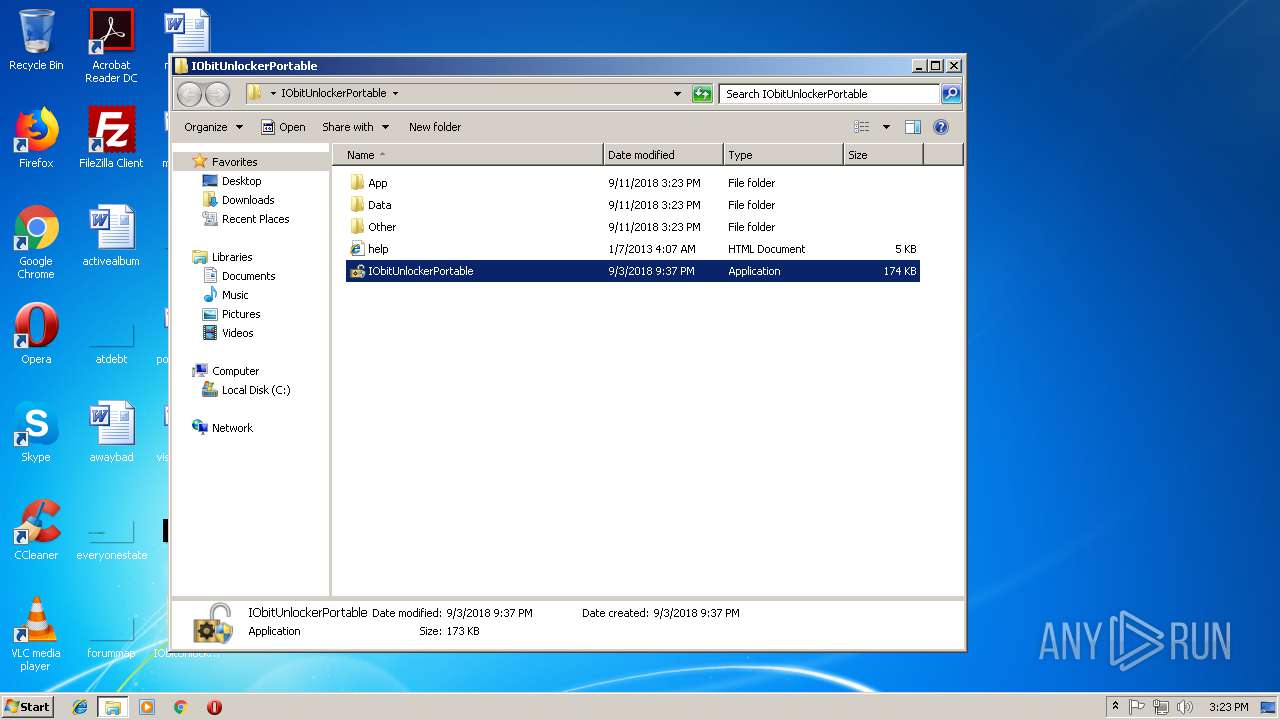Click New folder button

coord(435,127)
